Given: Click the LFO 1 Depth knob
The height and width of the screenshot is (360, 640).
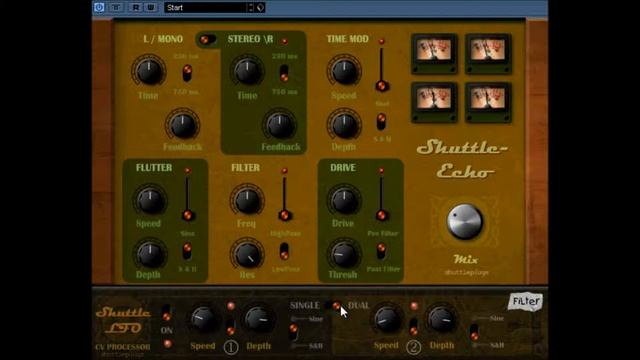Looking at the screenshot, I should tap(258, 319).
